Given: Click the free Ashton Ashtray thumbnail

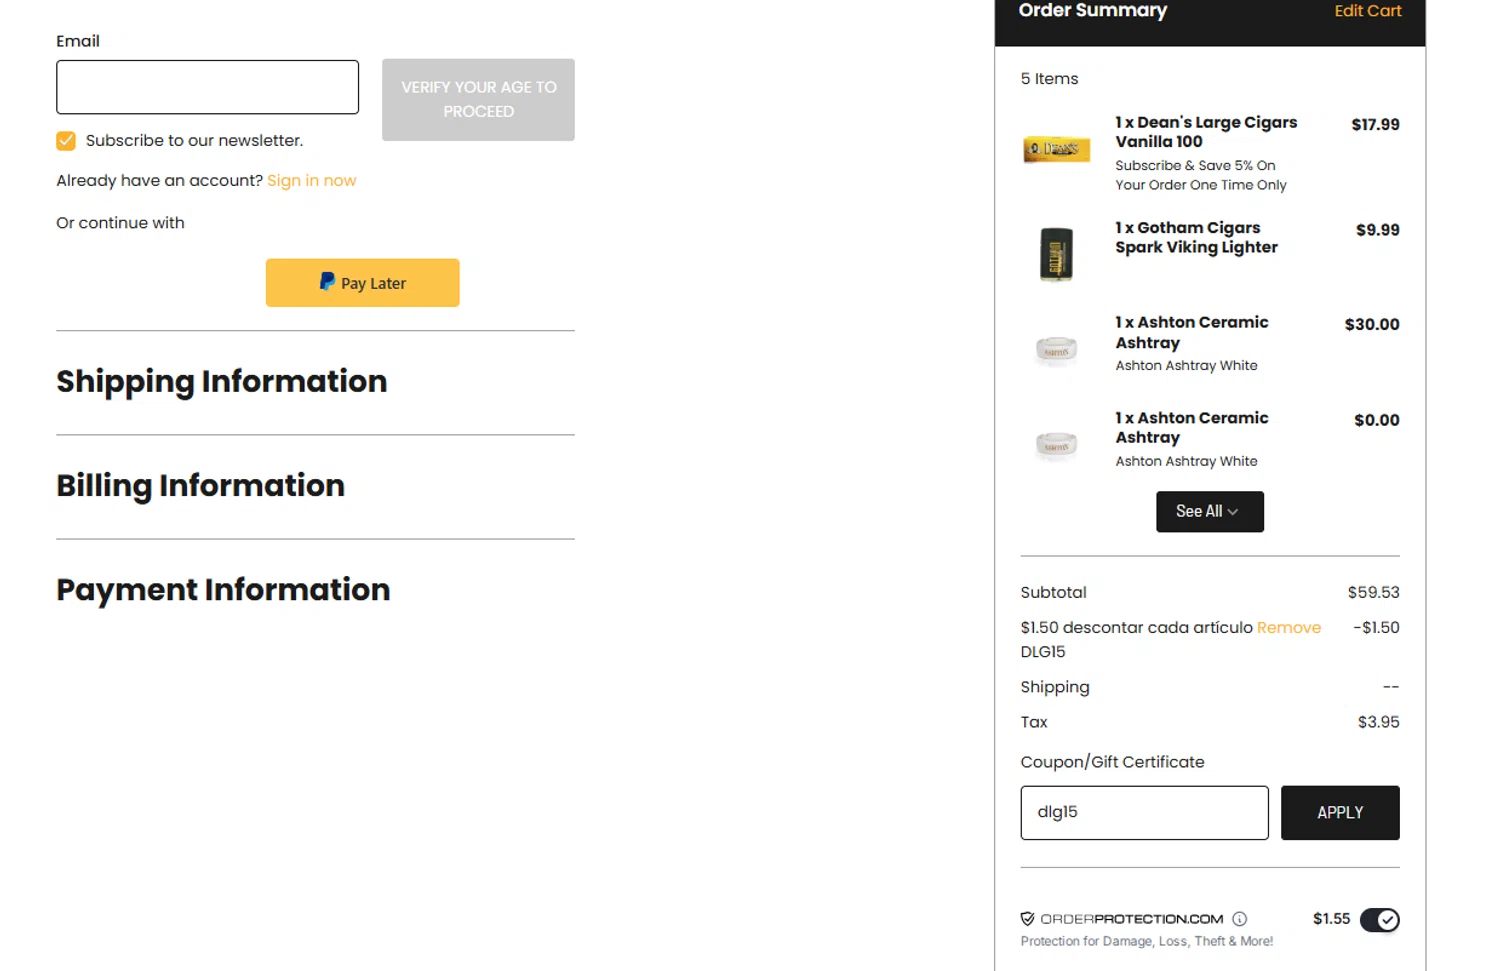Looking at the screenshot, I should pos(1056,444).
